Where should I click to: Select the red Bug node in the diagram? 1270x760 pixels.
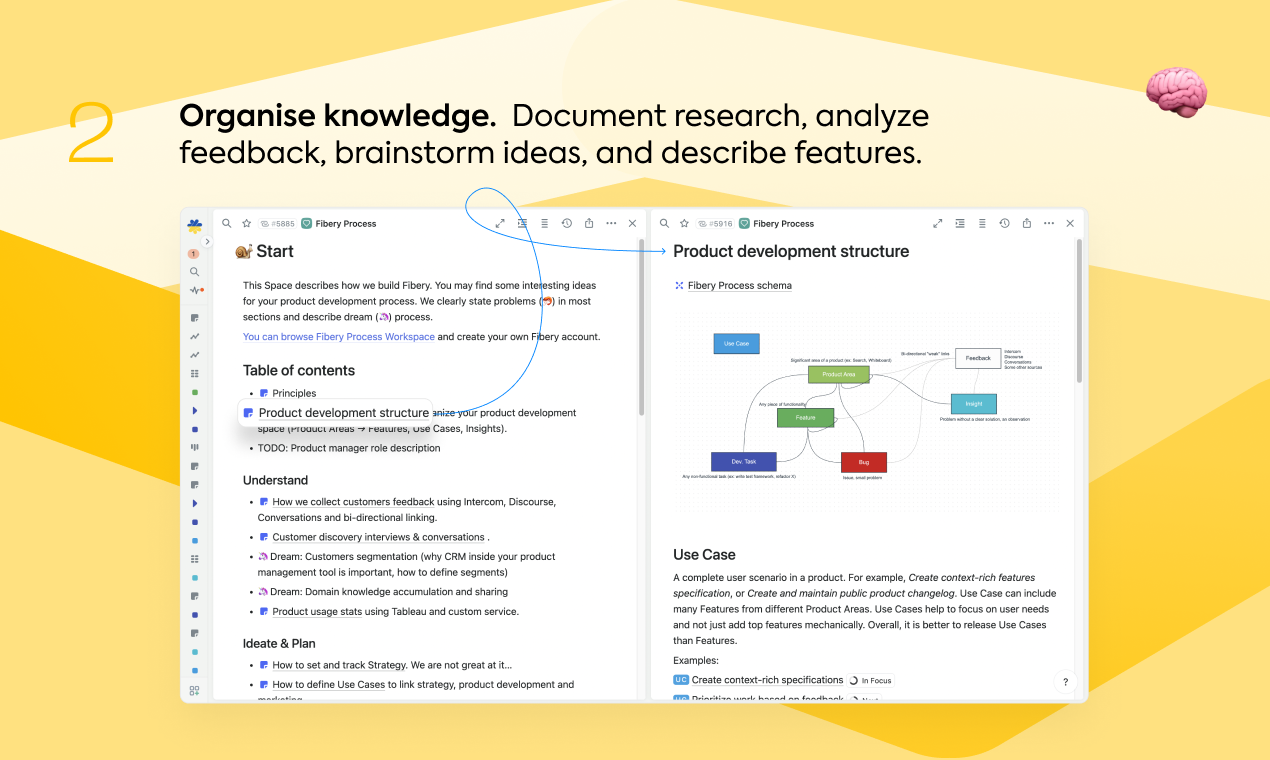tap(863, 462)
